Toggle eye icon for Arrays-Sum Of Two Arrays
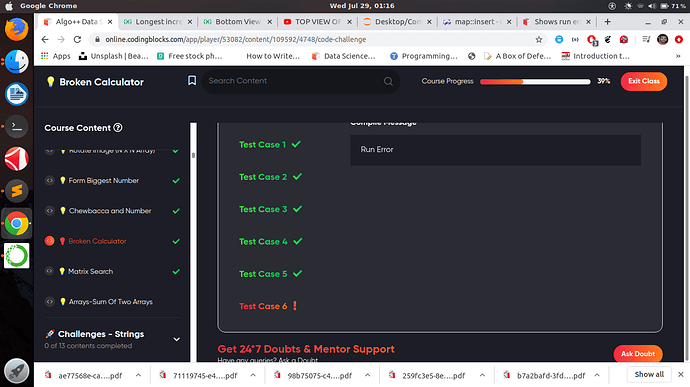This screenshot has height=387, width=690. (50, 302)
